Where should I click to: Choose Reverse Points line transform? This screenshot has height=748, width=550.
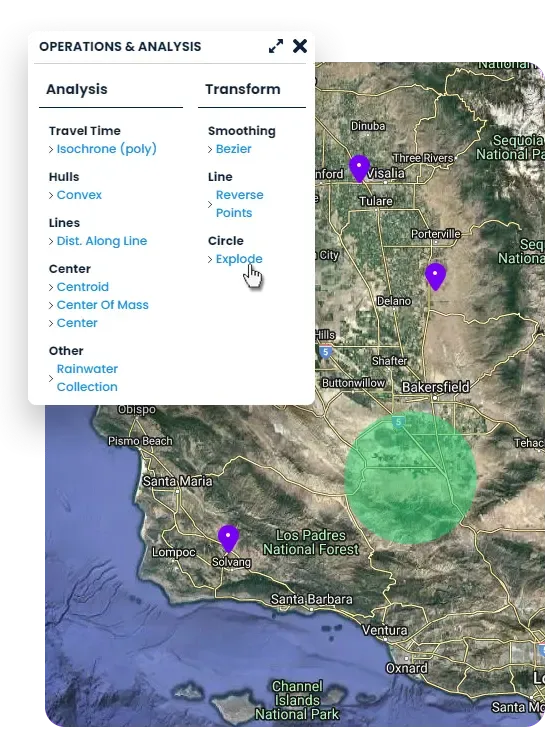pos(239,204)
